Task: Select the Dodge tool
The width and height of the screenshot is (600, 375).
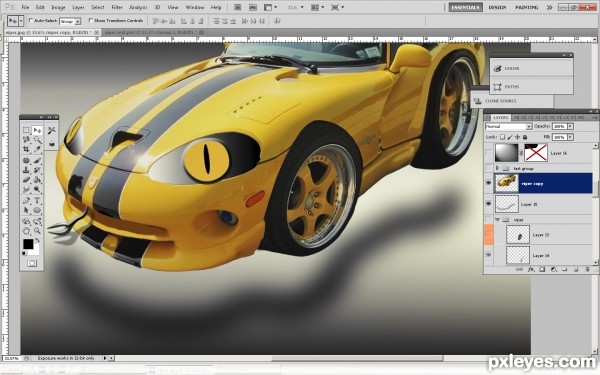Action: (37, 189)
